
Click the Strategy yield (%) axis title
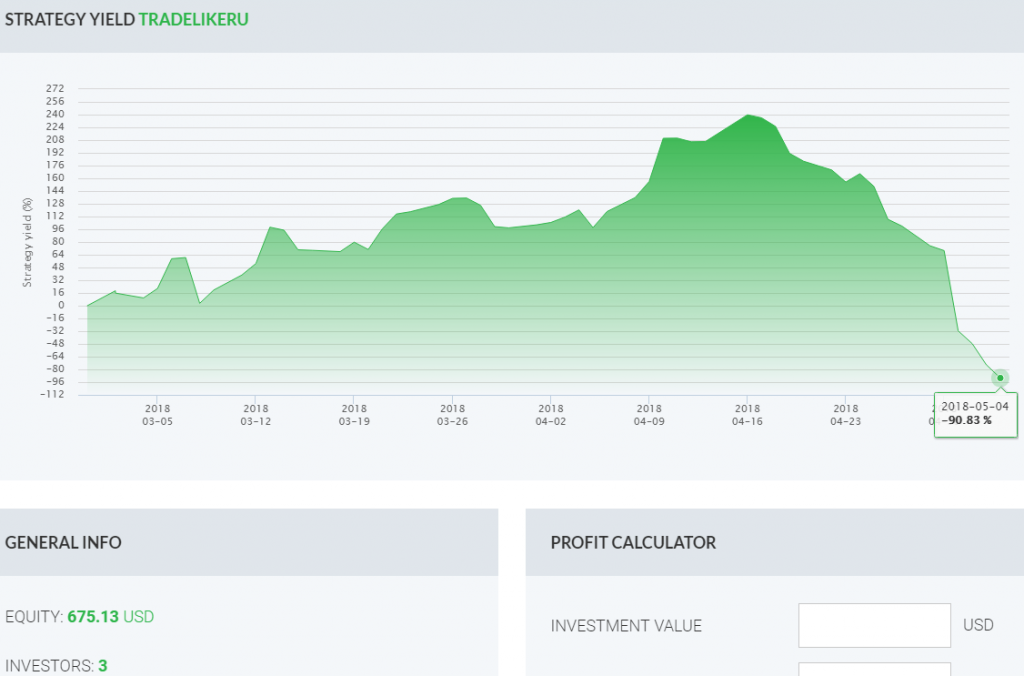coord(27,242)
